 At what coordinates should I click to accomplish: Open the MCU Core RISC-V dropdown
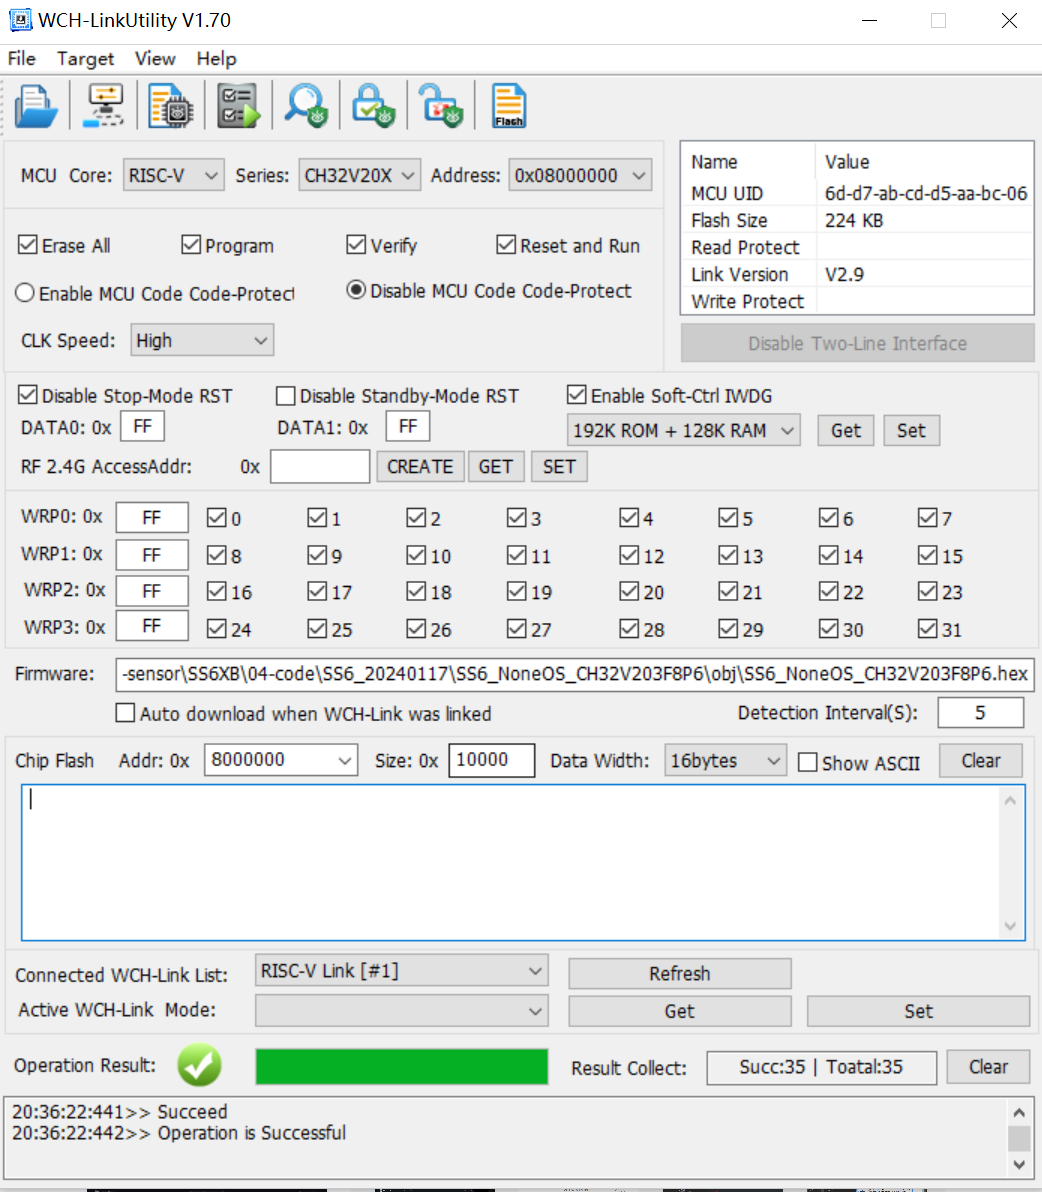[x=173, y=176]
